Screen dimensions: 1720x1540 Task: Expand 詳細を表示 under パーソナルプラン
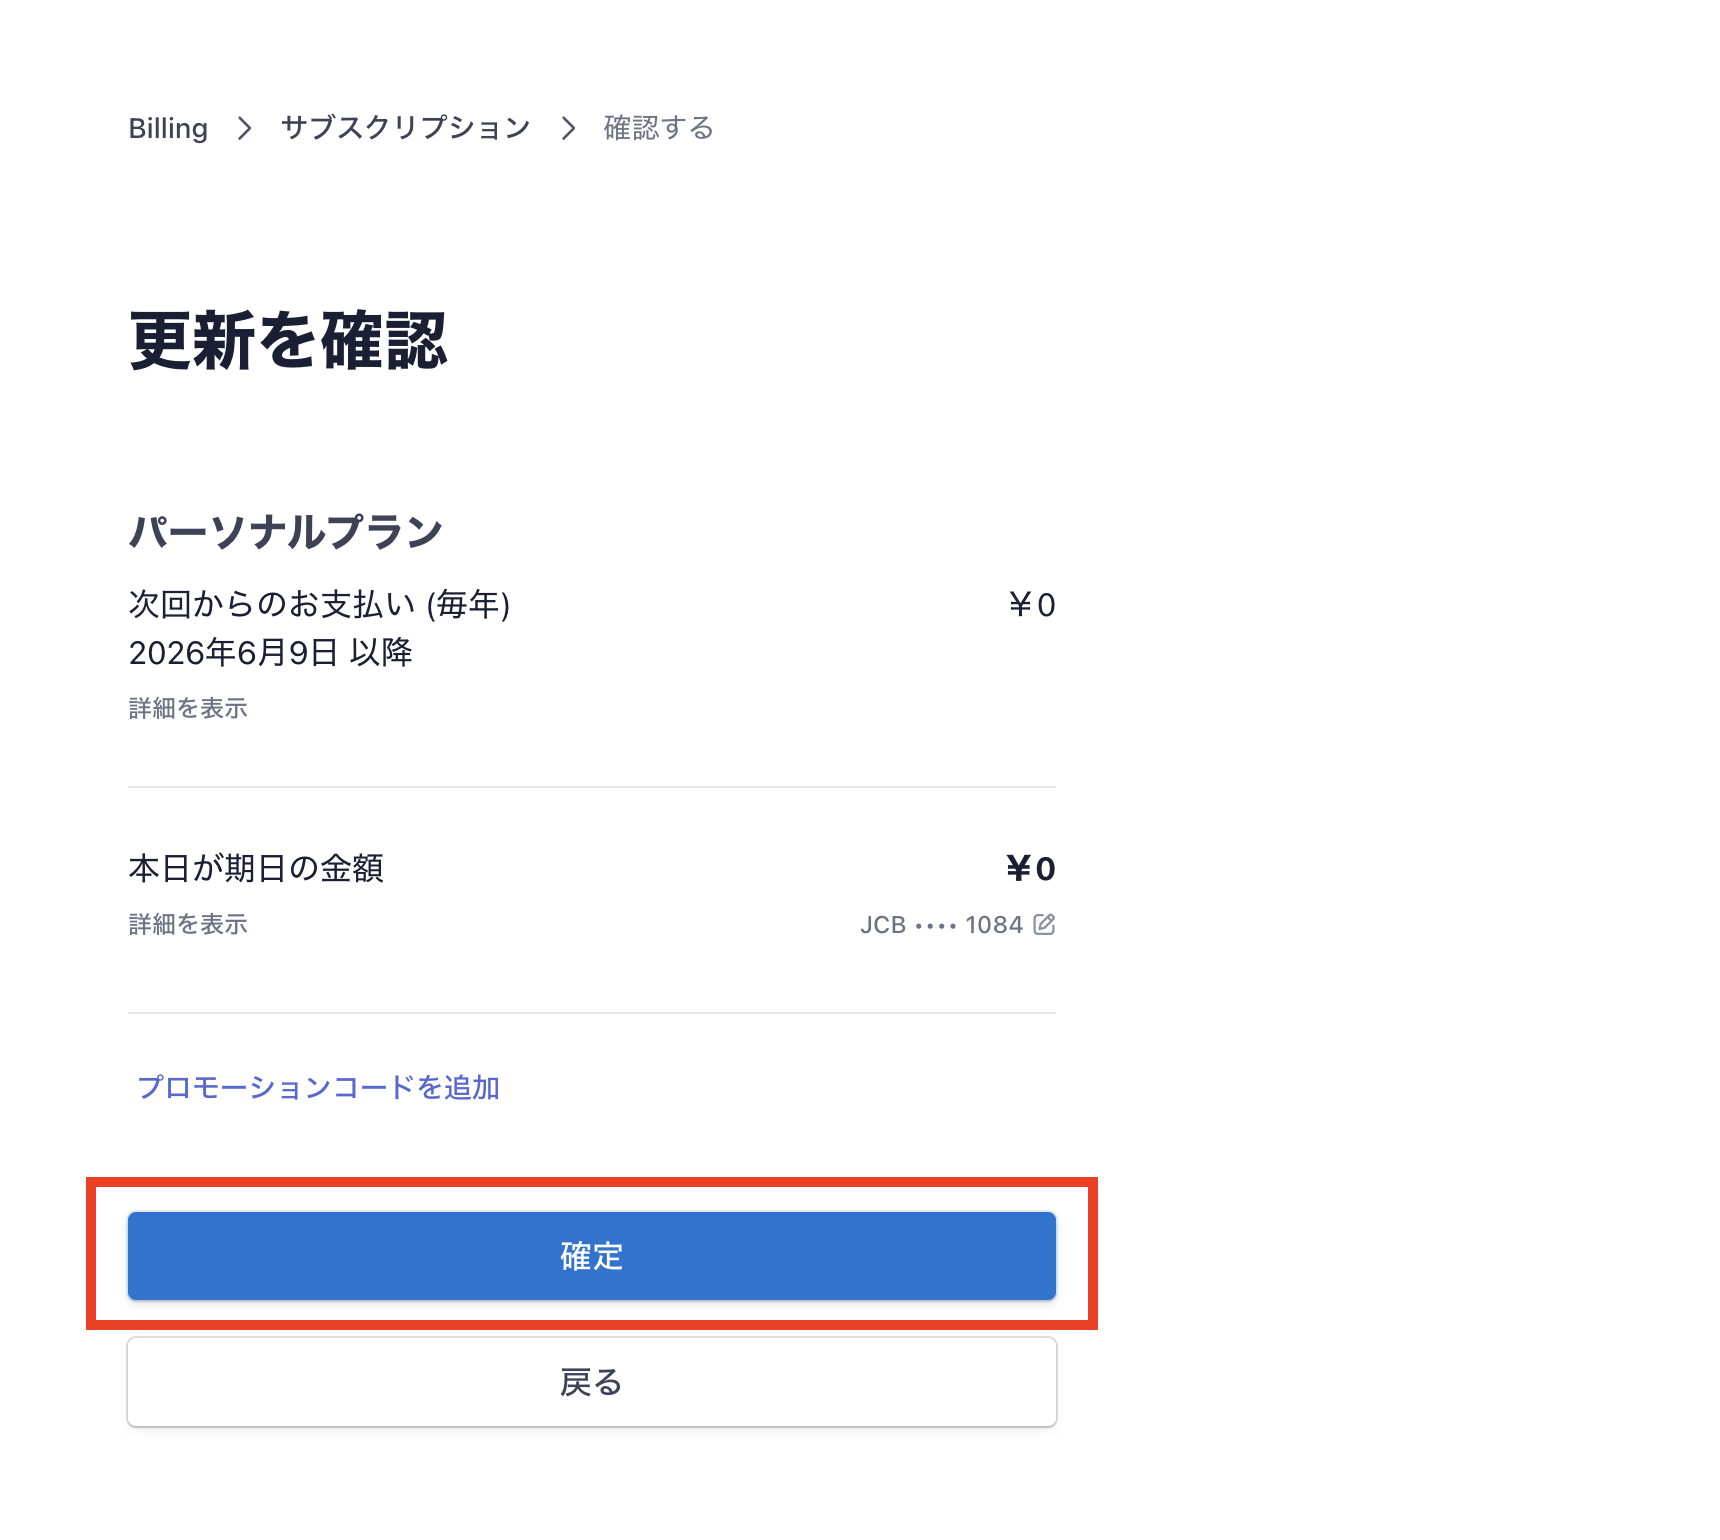pos(188,708)
